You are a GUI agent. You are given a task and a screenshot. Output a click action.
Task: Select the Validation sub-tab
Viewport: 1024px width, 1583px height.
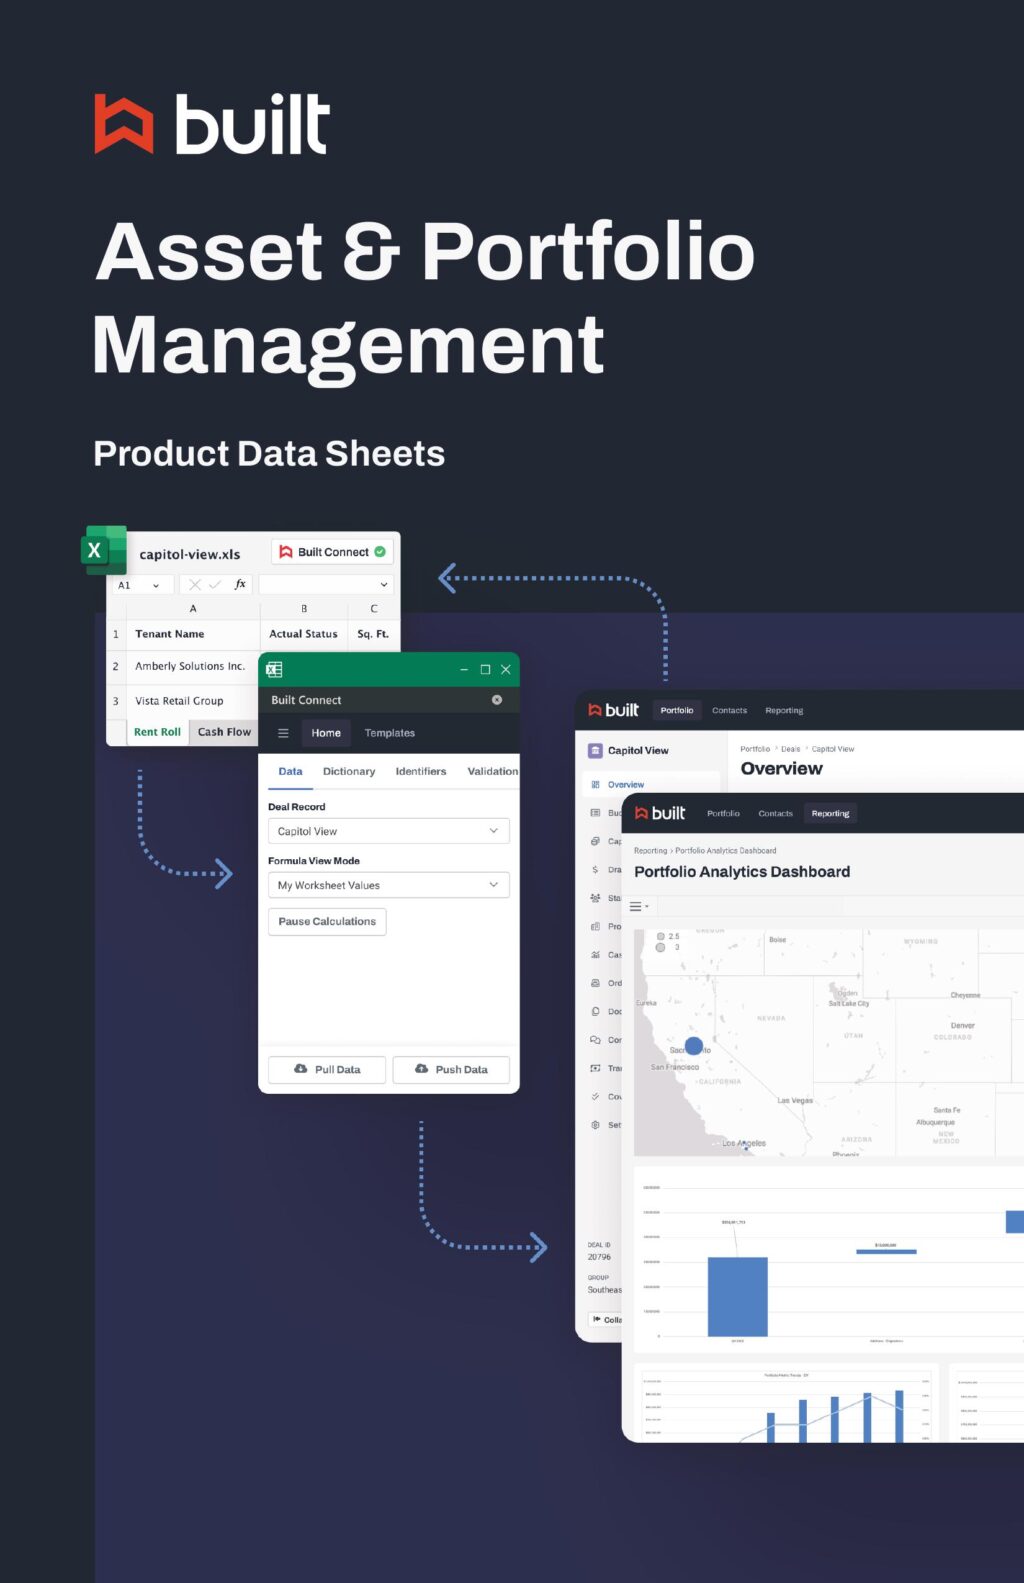[x=493, y=772]
